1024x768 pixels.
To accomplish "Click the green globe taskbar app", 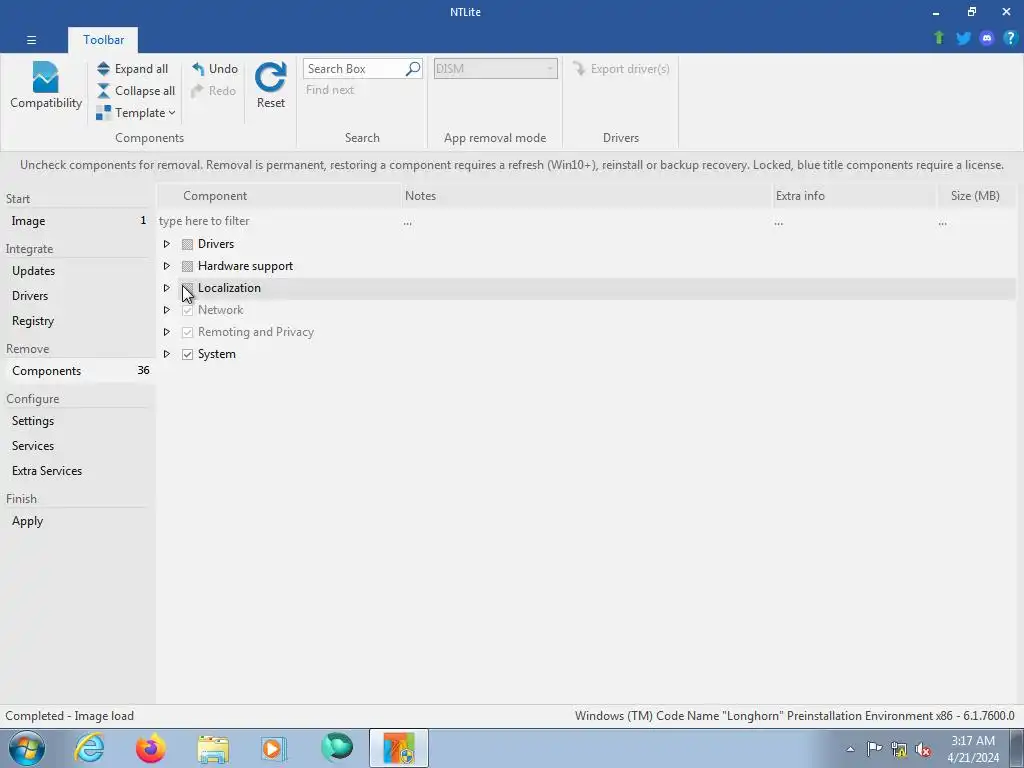I will coord(337,747).
